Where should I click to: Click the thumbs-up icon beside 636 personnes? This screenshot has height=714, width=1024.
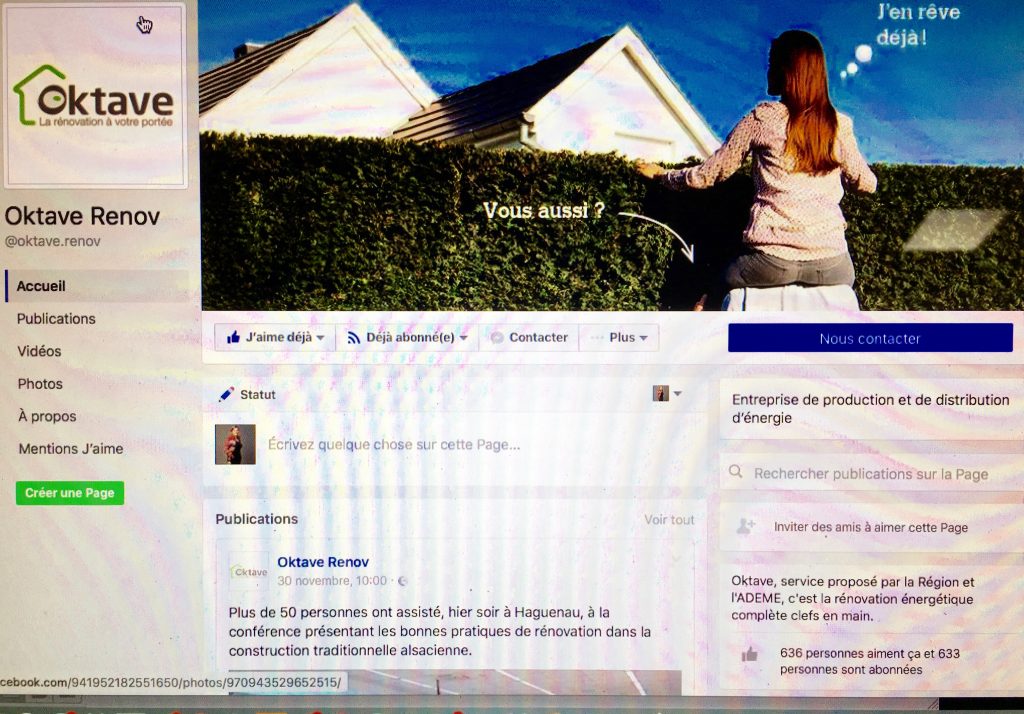point(750,654)
